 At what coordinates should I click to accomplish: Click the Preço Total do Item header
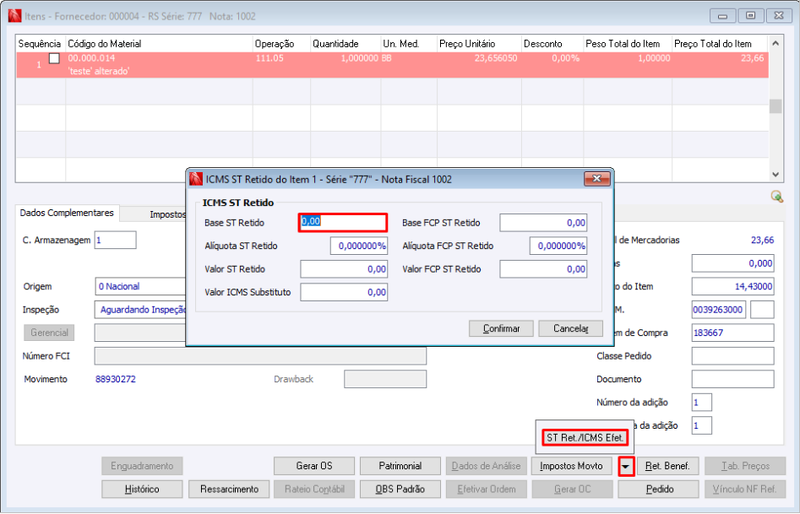(719, 44)
